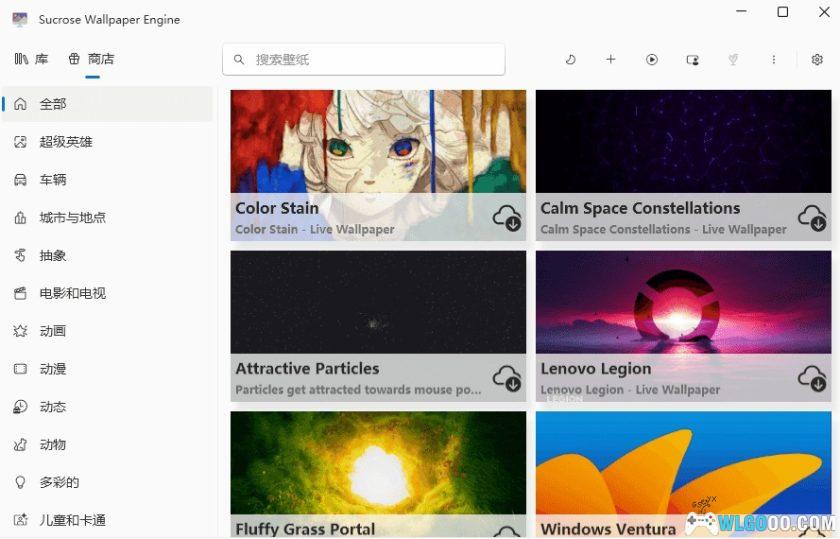
Task: Download the Calm Space Constellations wallpaper
Action: click(x=812, y=218)
